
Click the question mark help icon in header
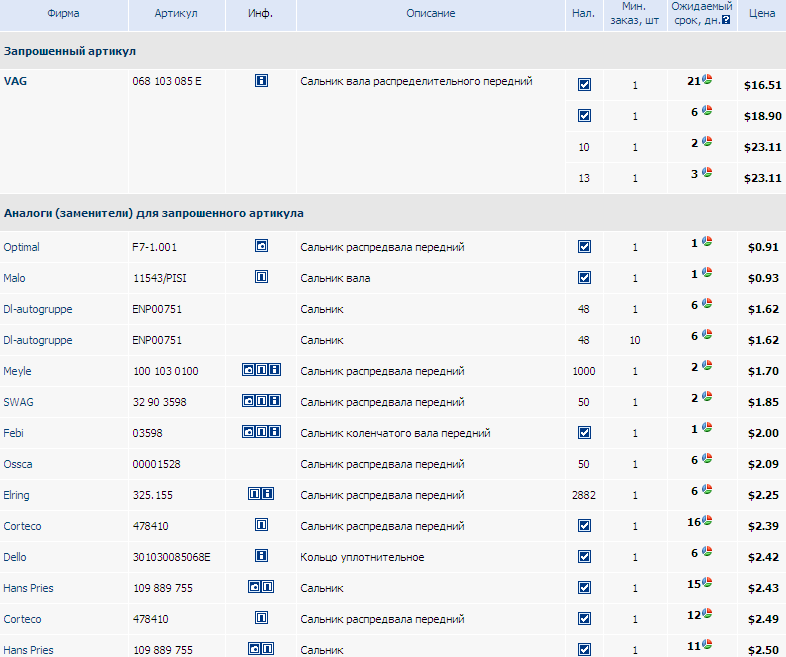(x=726, y=20)
